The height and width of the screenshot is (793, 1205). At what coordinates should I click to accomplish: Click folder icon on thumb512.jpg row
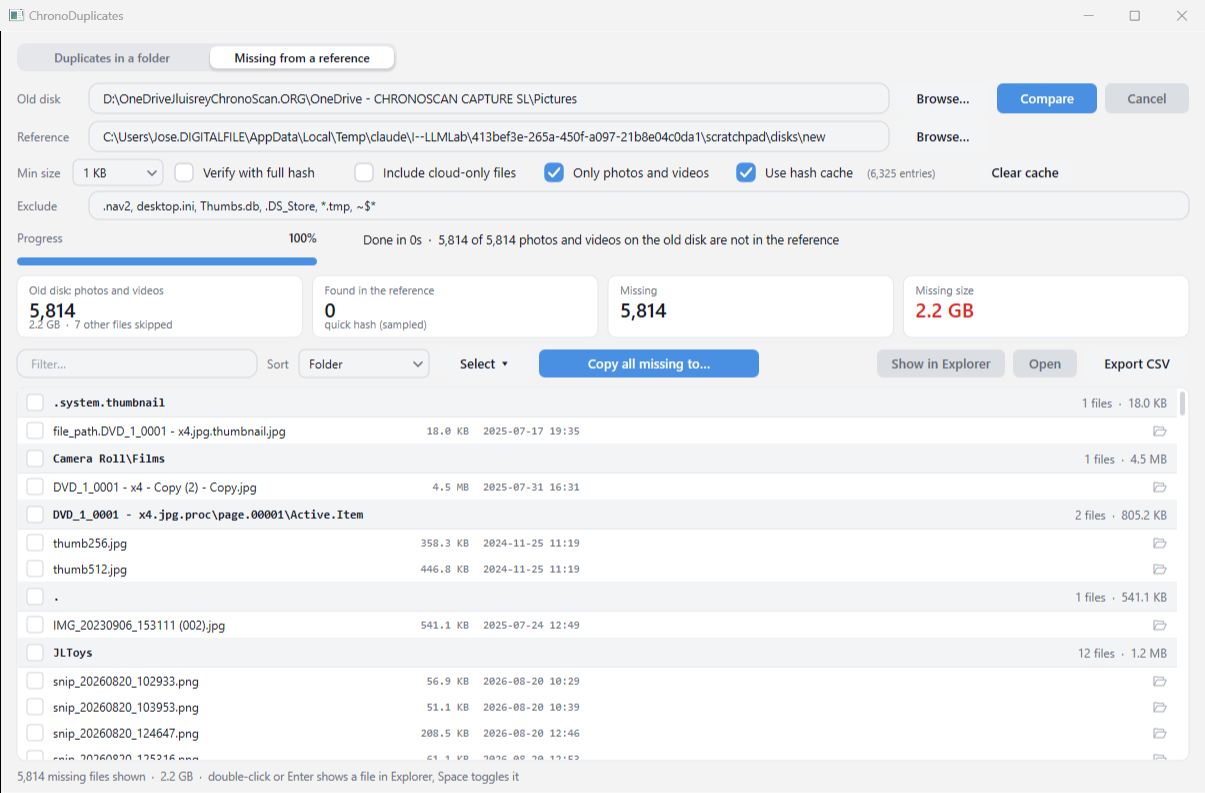coord(1159,569)
